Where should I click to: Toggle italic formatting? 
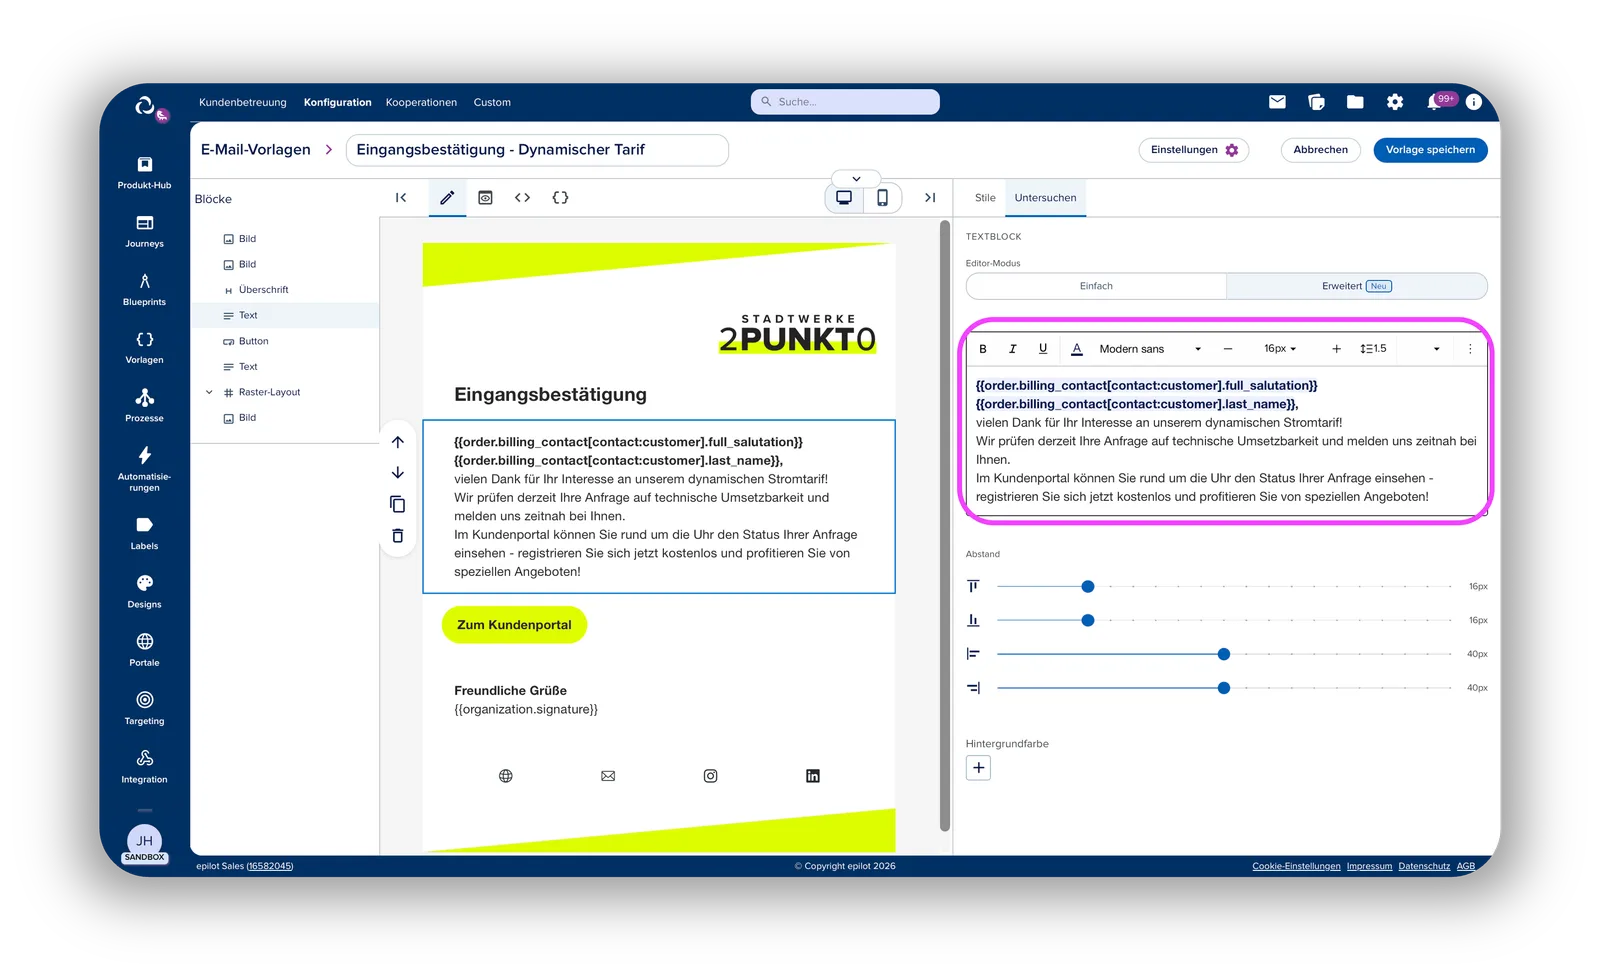tap(1013, 349)
